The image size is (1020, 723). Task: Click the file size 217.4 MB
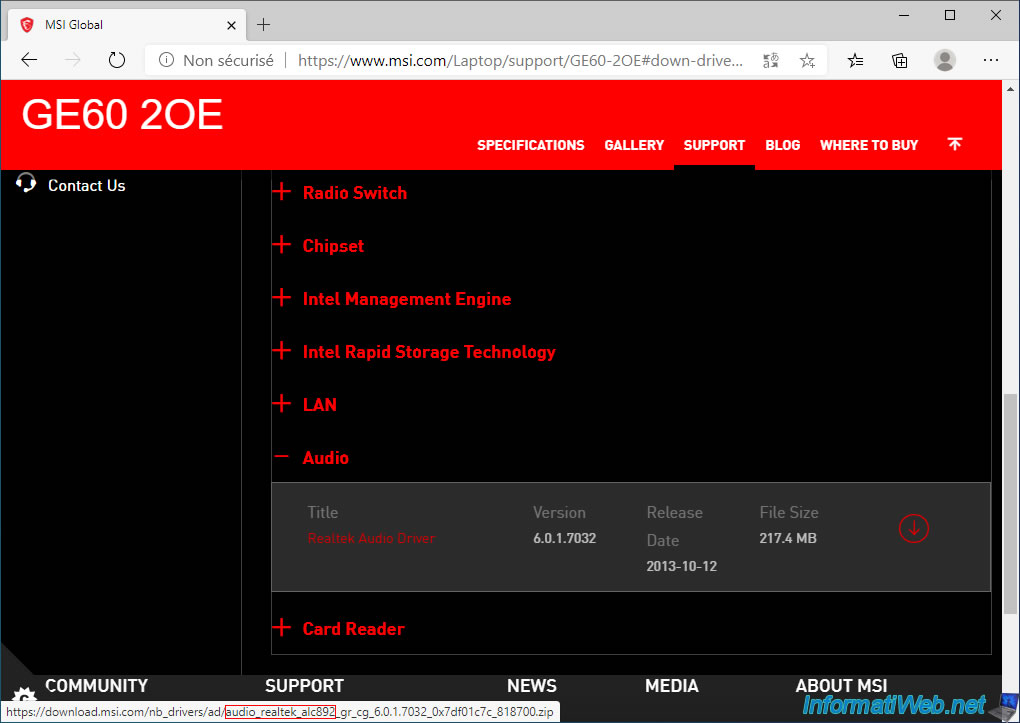point(788,538)
